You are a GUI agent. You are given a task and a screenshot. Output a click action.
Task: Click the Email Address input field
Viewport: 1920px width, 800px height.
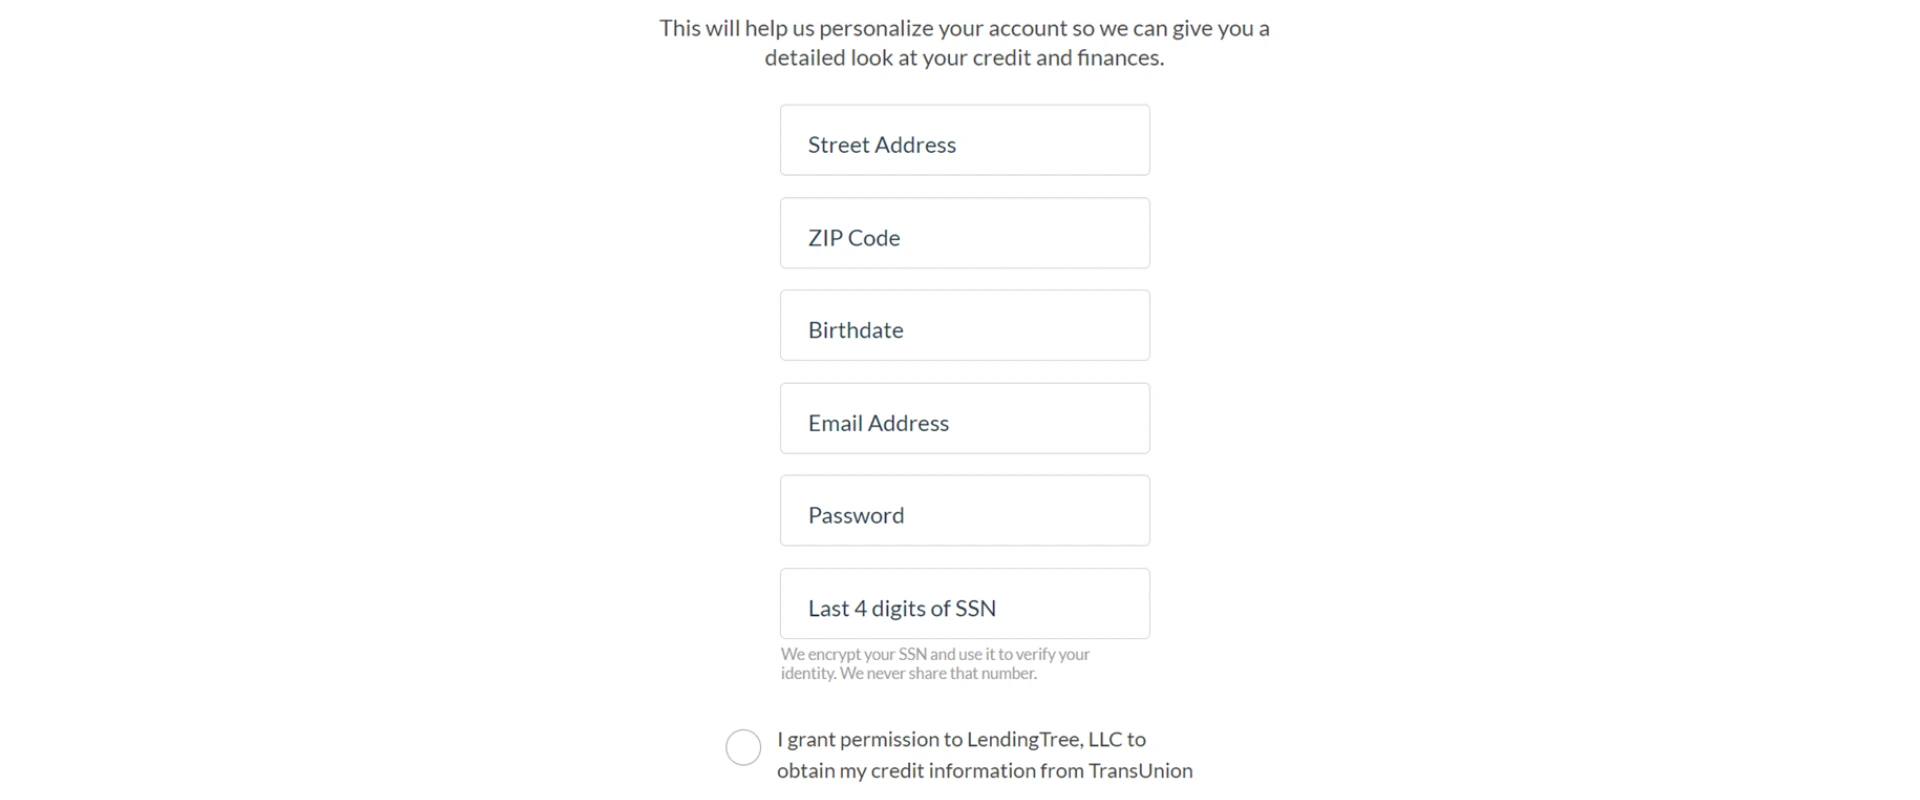pos(963,418)
